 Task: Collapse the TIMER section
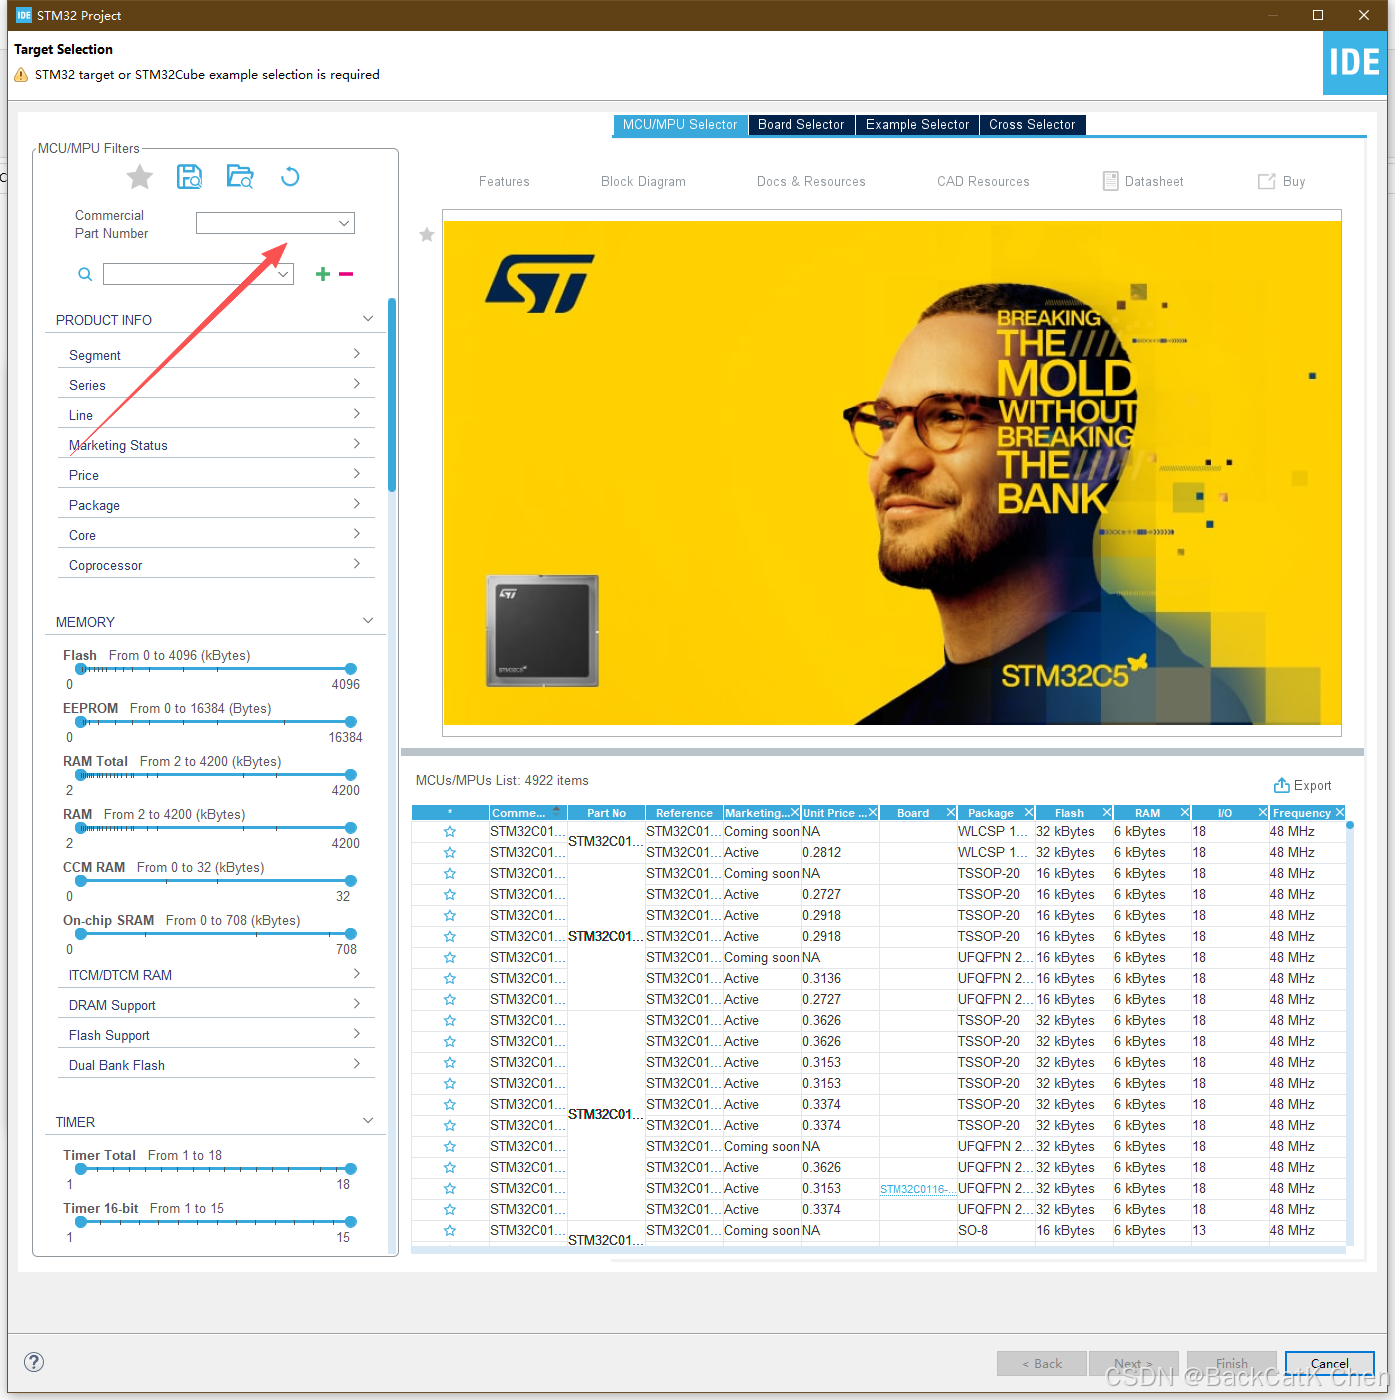368,1121
